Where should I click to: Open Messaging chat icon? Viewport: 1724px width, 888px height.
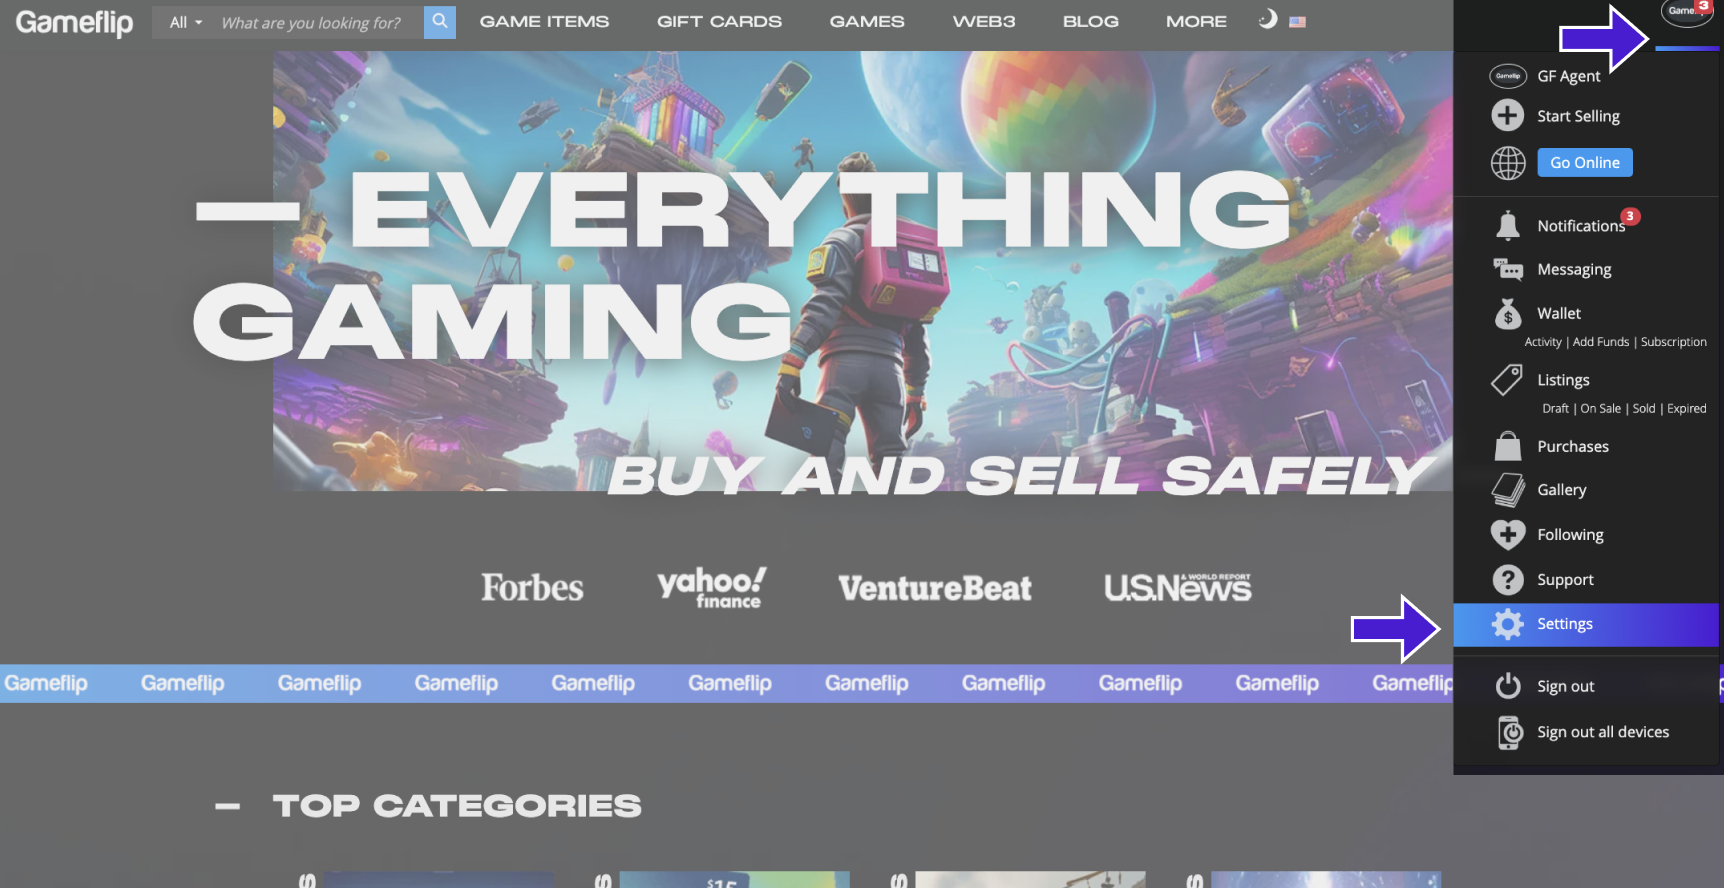point(1507,269)
